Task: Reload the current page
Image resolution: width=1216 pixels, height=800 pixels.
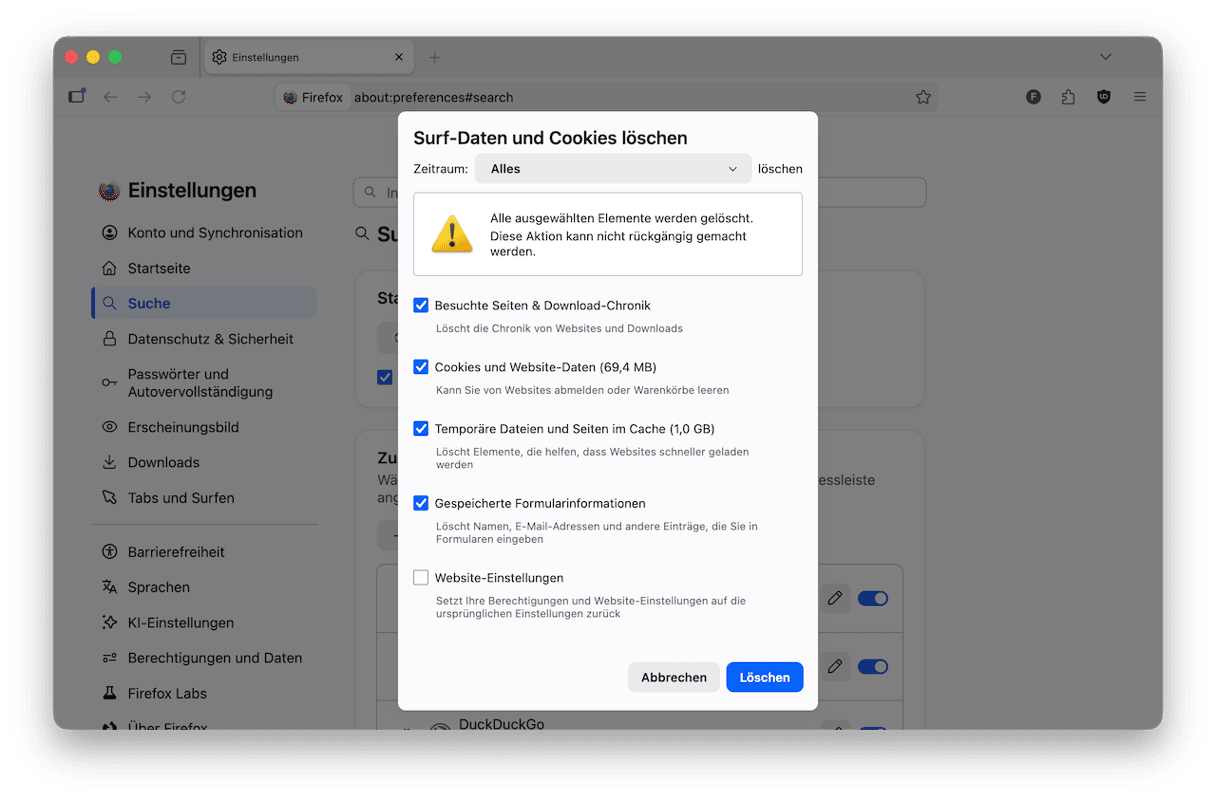Action: 179,97
